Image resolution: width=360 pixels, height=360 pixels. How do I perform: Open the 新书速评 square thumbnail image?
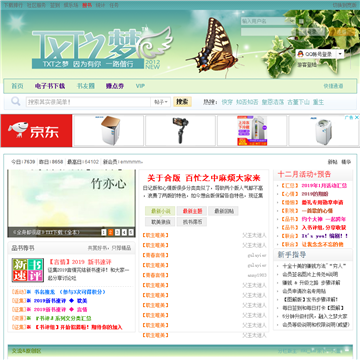click(x=28, y=270)
